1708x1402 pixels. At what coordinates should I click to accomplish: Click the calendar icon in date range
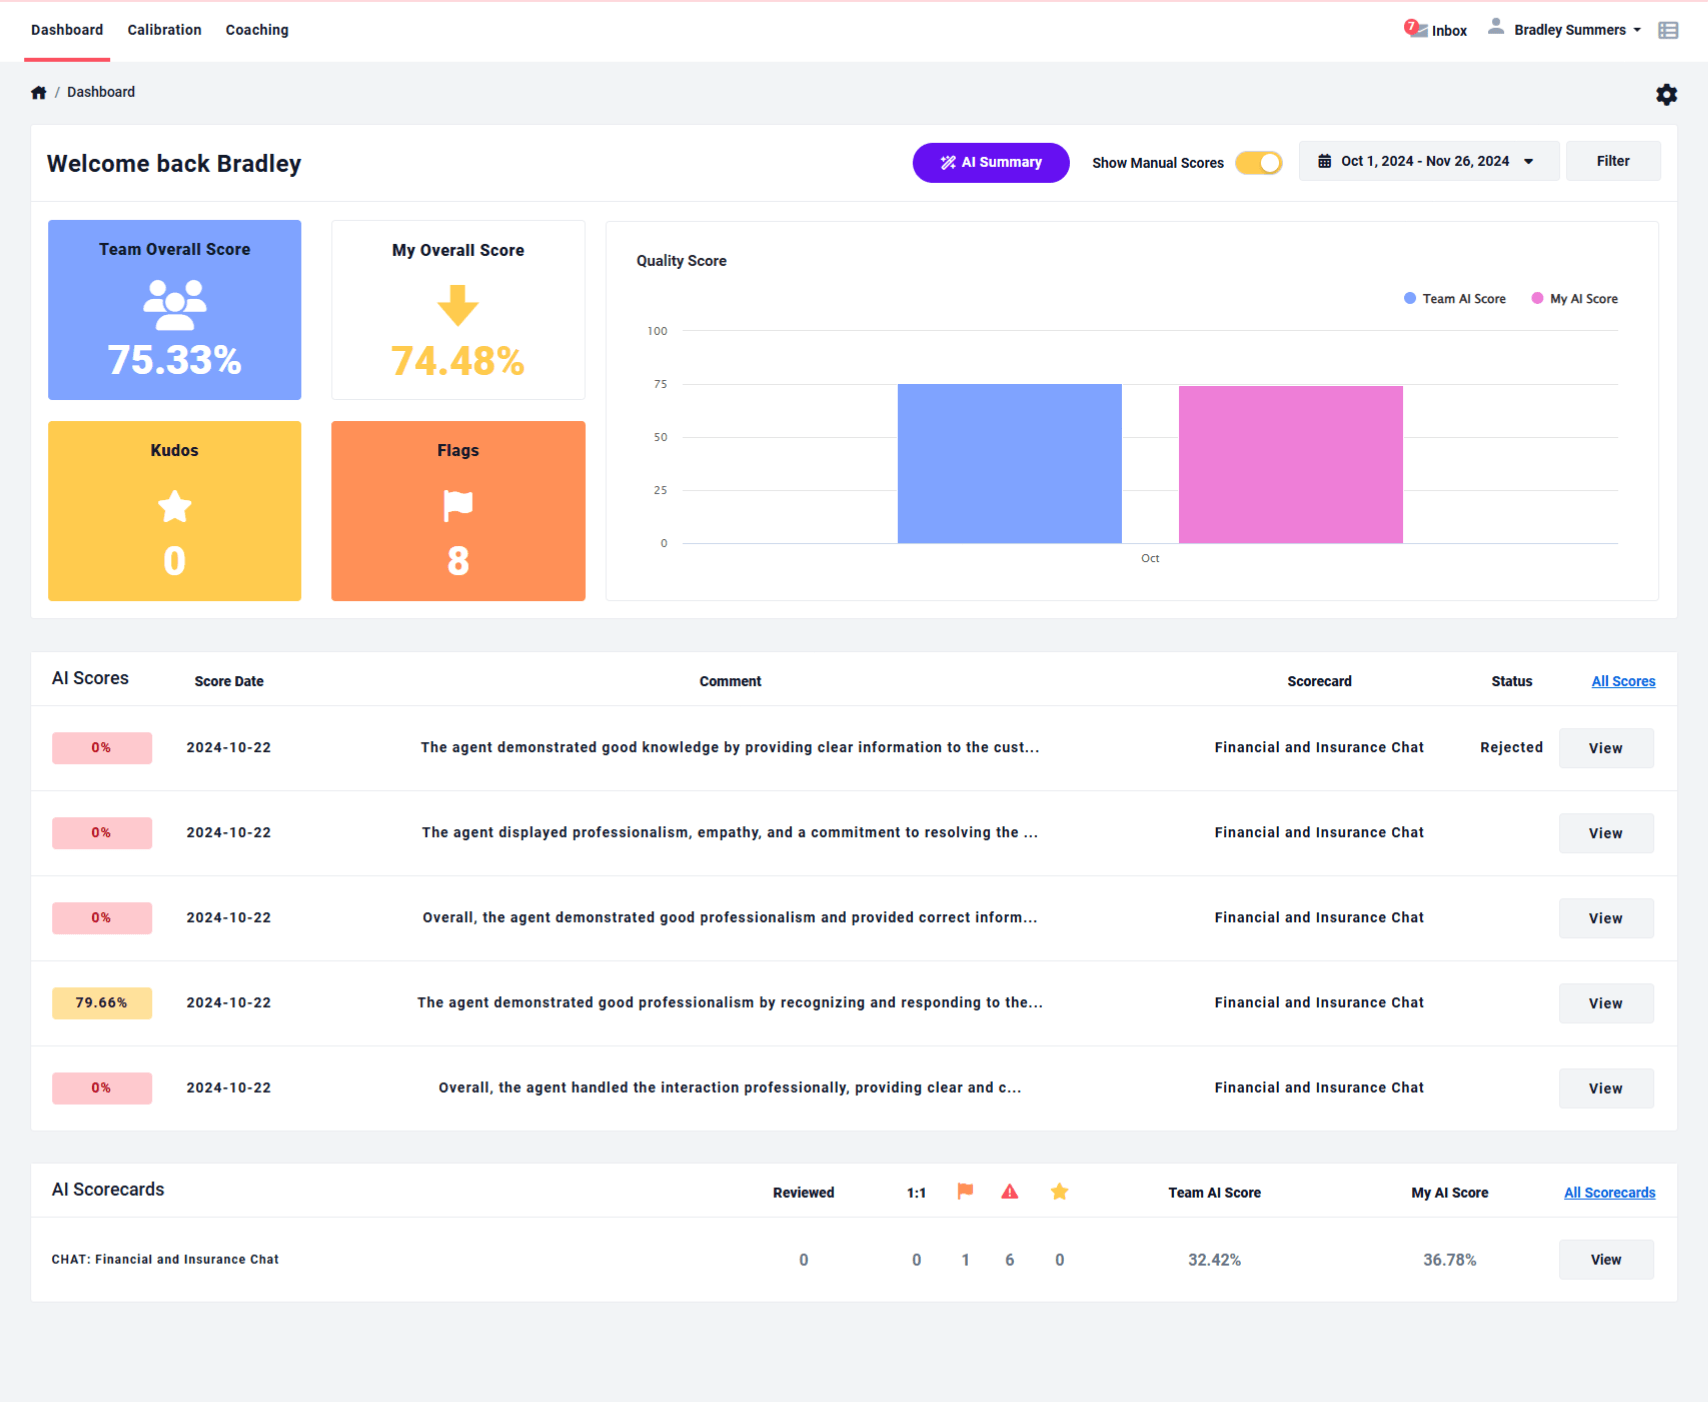tap(1324, 161)
